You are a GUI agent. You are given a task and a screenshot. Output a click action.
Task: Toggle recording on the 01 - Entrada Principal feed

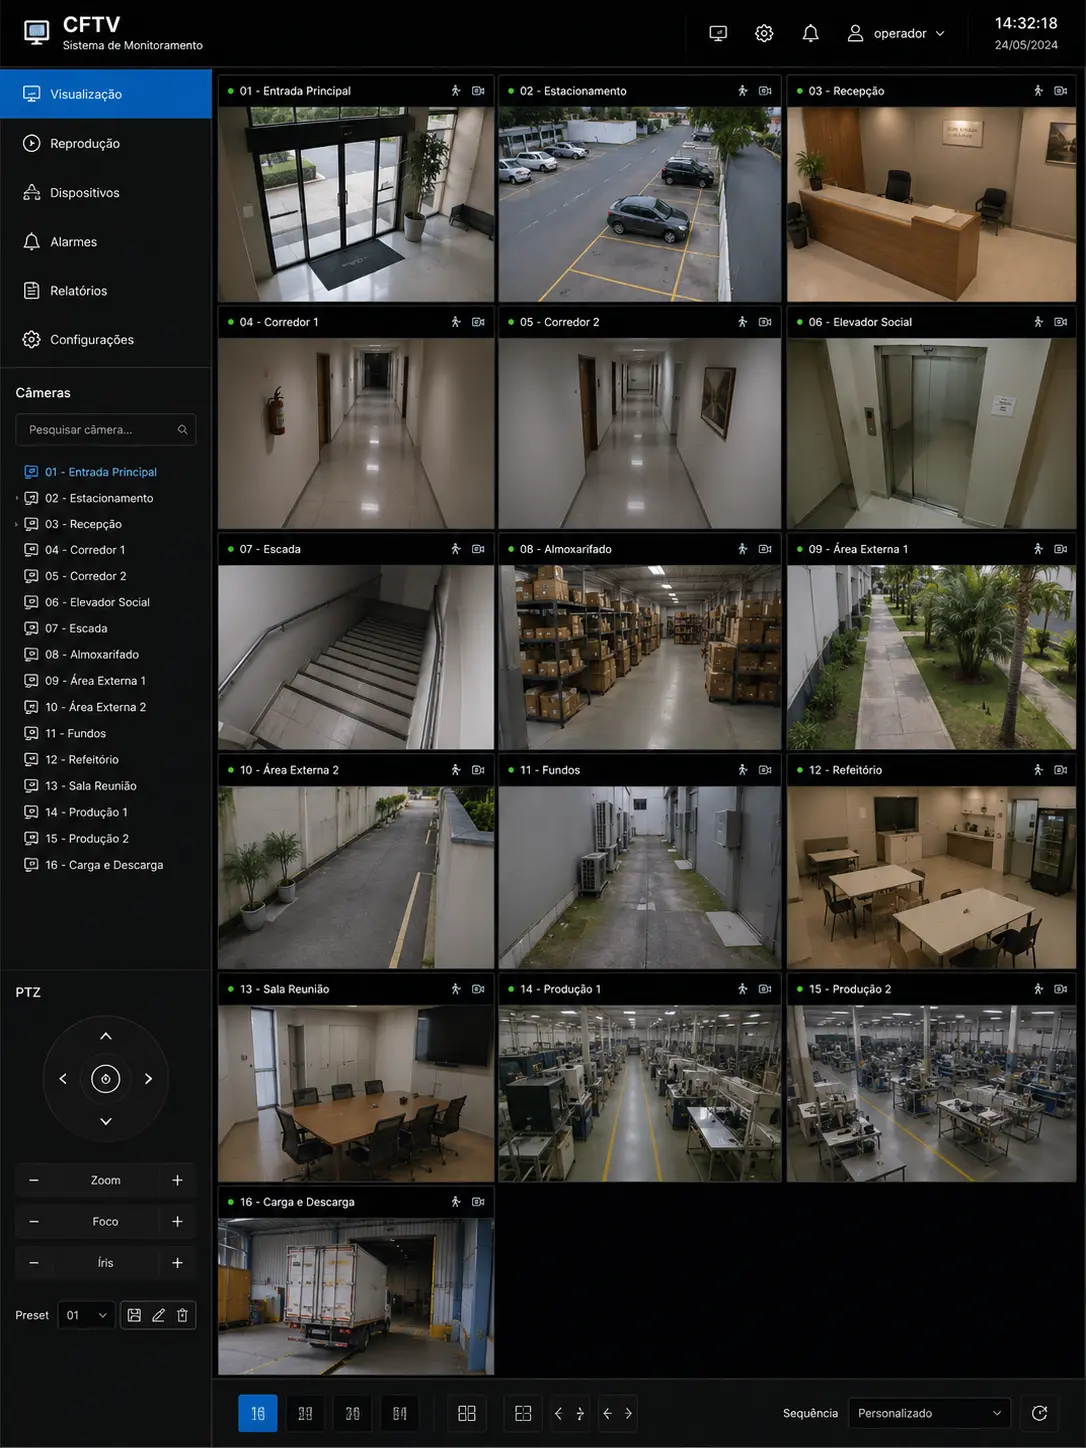coord(478,91)
